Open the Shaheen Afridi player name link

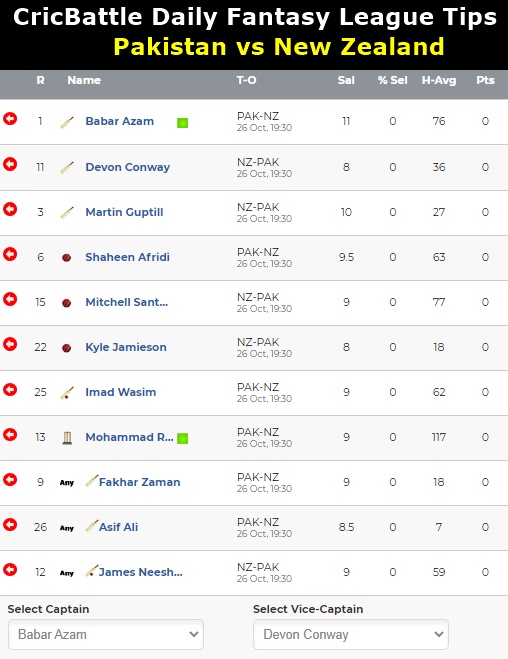pos(127,257)
